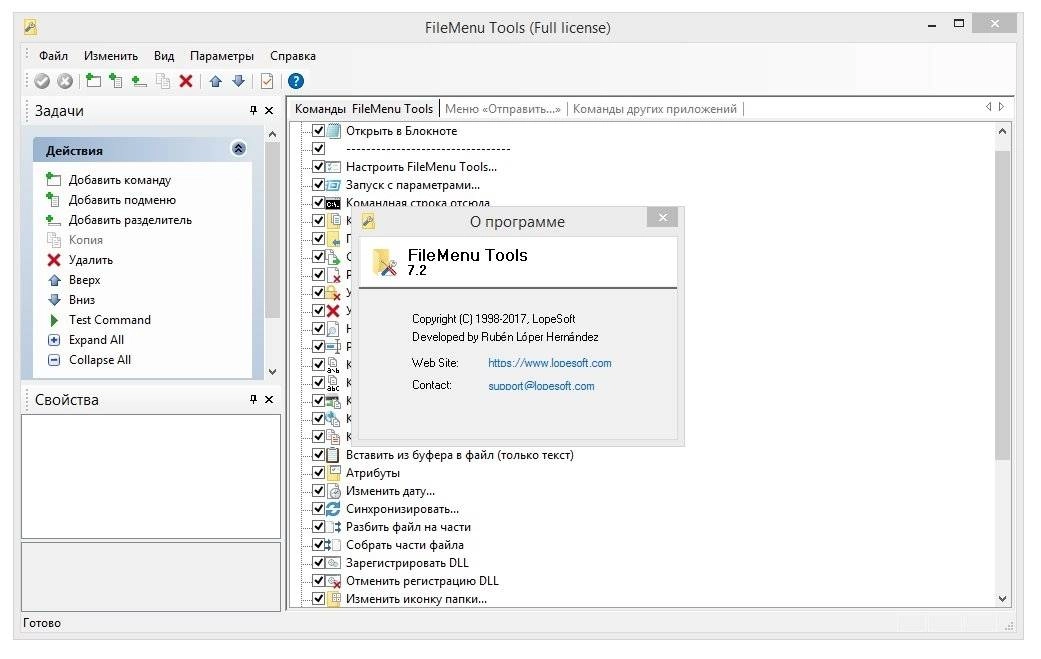Open Help via blue question mark icon

(x=296, y=81)
